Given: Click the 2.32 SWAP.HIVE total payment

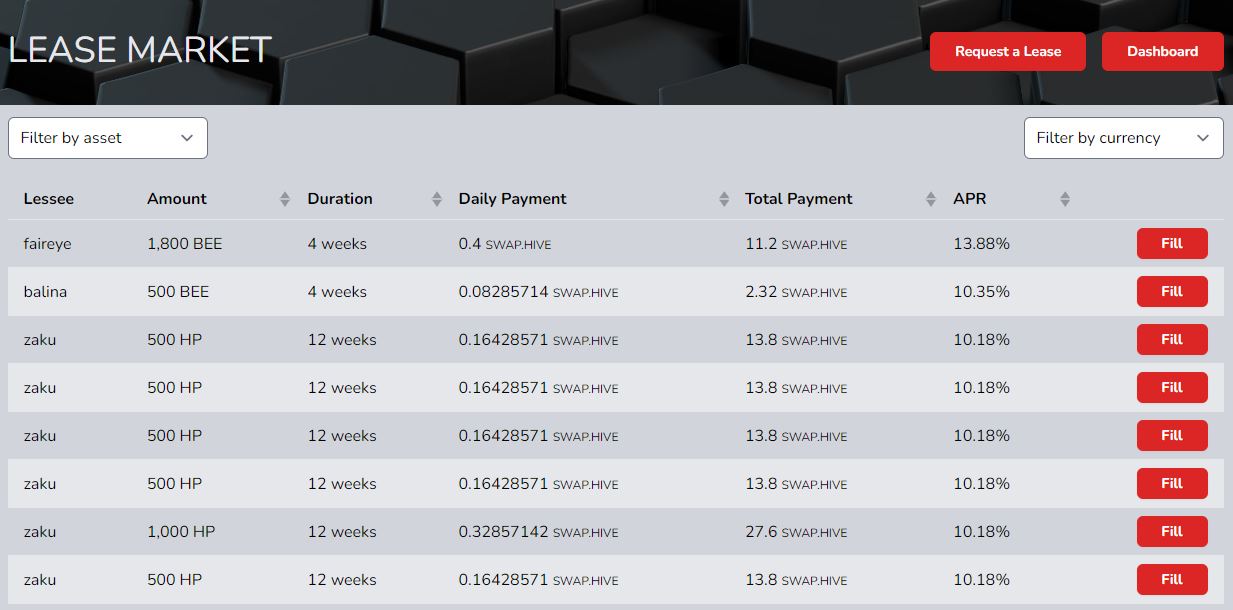Looking at the screenshot, I should coord(796,291).
